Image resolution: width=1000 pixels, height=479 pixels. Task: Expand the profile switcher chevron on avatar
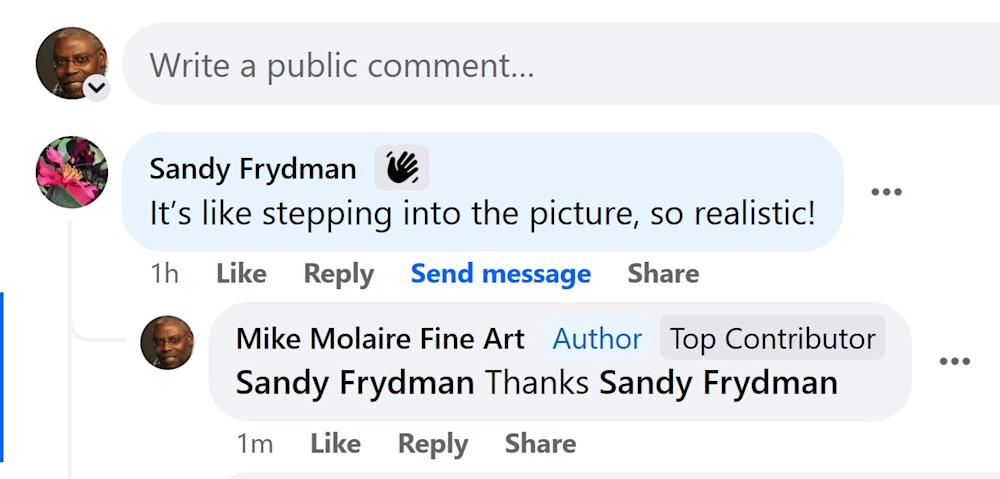tap(96, 88)
